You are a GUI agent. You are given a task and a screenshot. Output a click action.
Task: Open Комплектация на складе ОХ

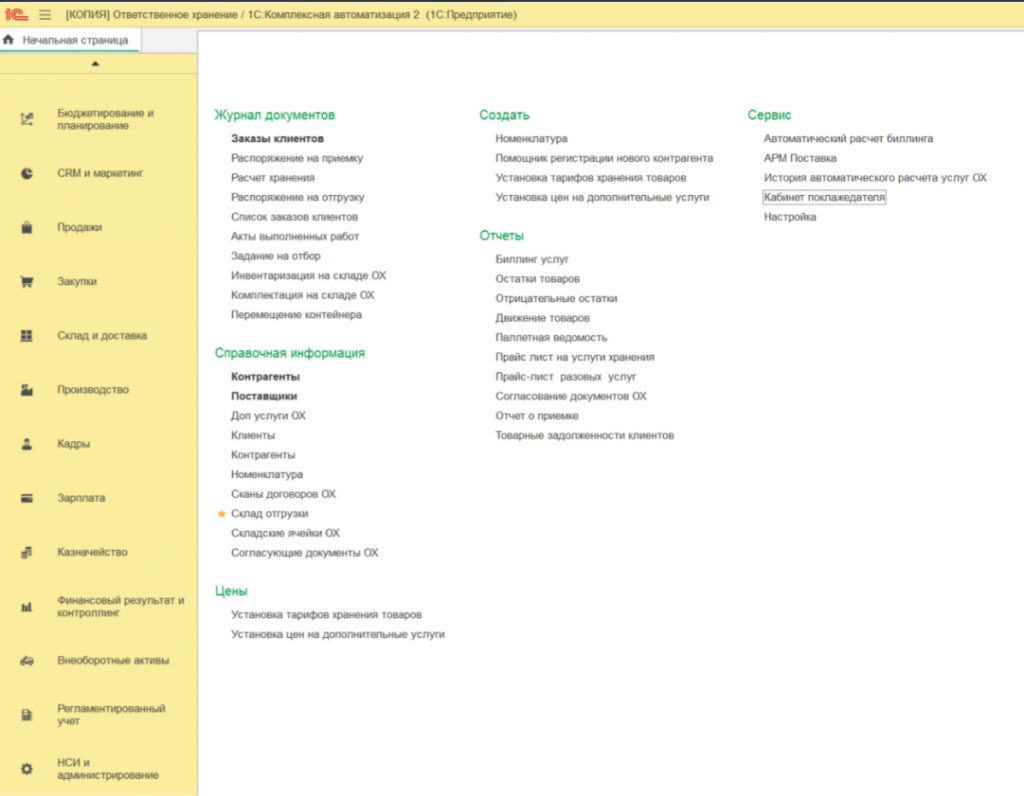pos(303,296)
